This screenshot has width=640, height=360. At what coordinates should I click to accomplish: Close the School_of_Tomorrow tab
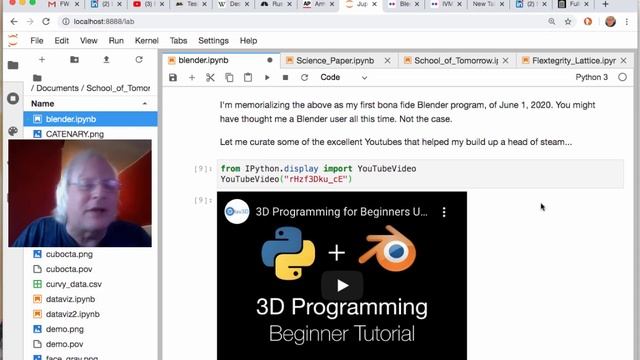coord(505,60)
